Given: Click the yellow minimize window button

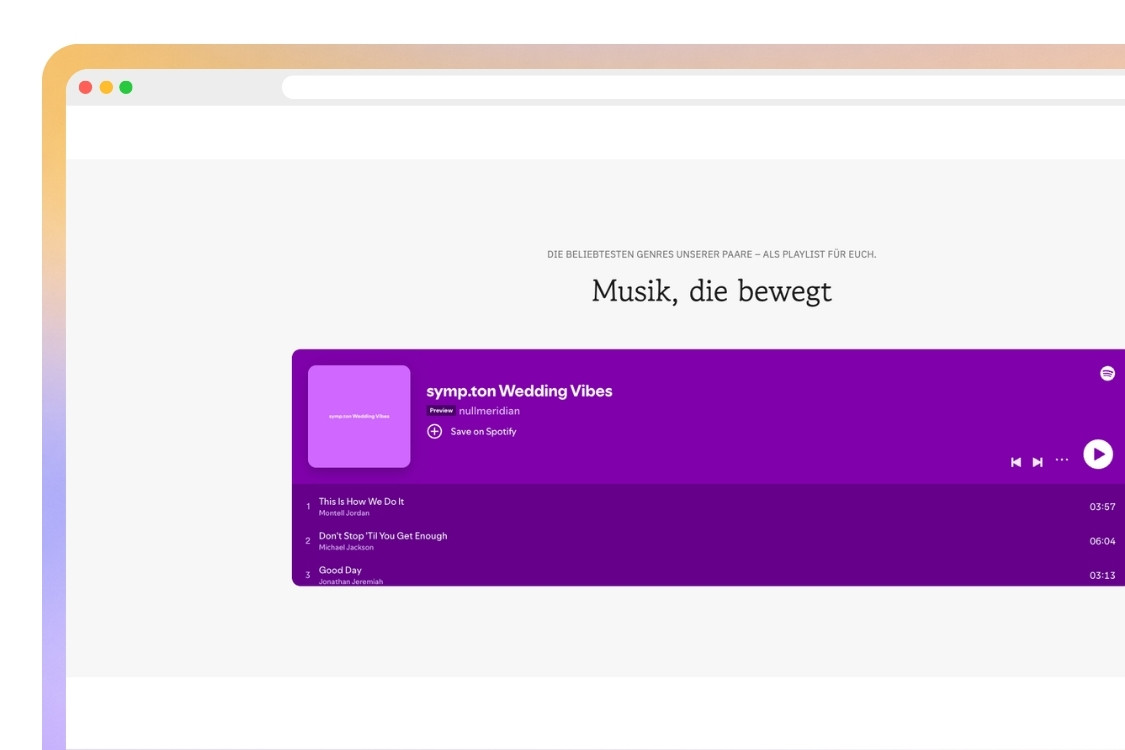Looking at the screenshot, I should point(106,88).
